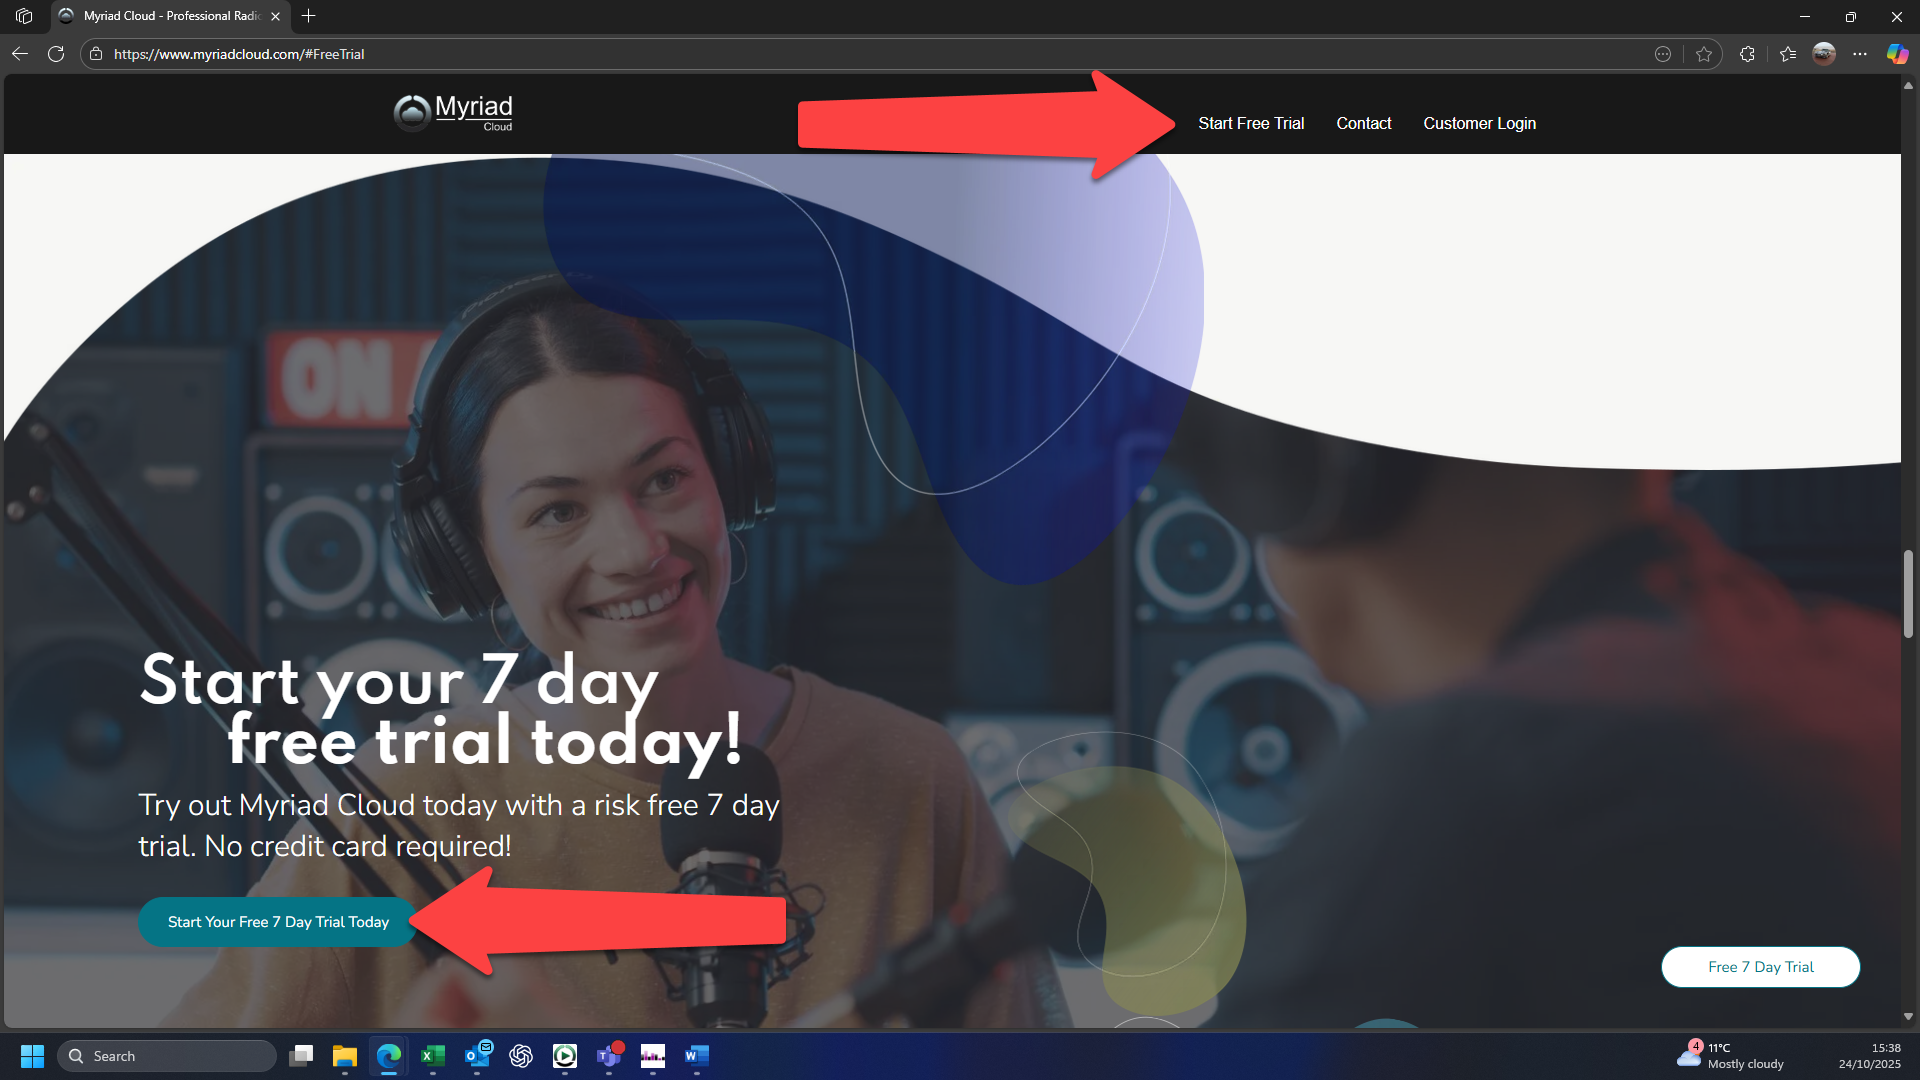View site information lock icon
Viewport: 1920px width, 1080px height.
pos(96,54)
